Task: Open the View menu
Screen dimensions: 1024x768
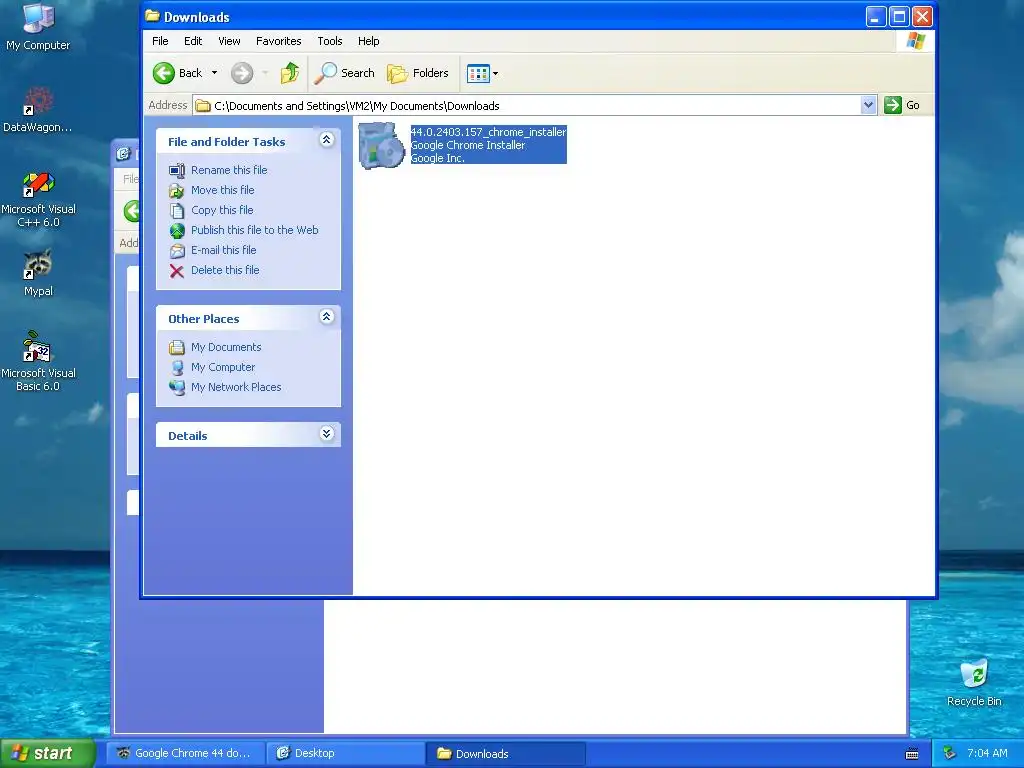Action: (229, 41)
